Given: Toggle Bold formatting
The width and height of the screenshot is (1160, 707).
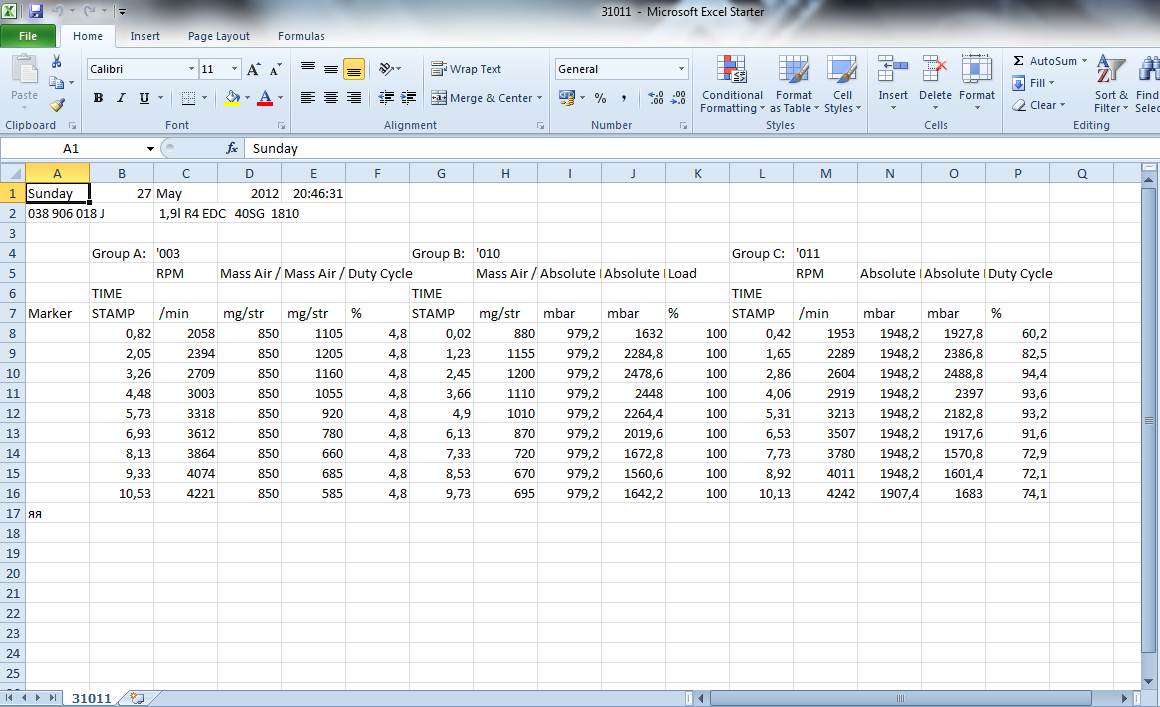Looking at the screenshot, I should [x=98, y=98].
